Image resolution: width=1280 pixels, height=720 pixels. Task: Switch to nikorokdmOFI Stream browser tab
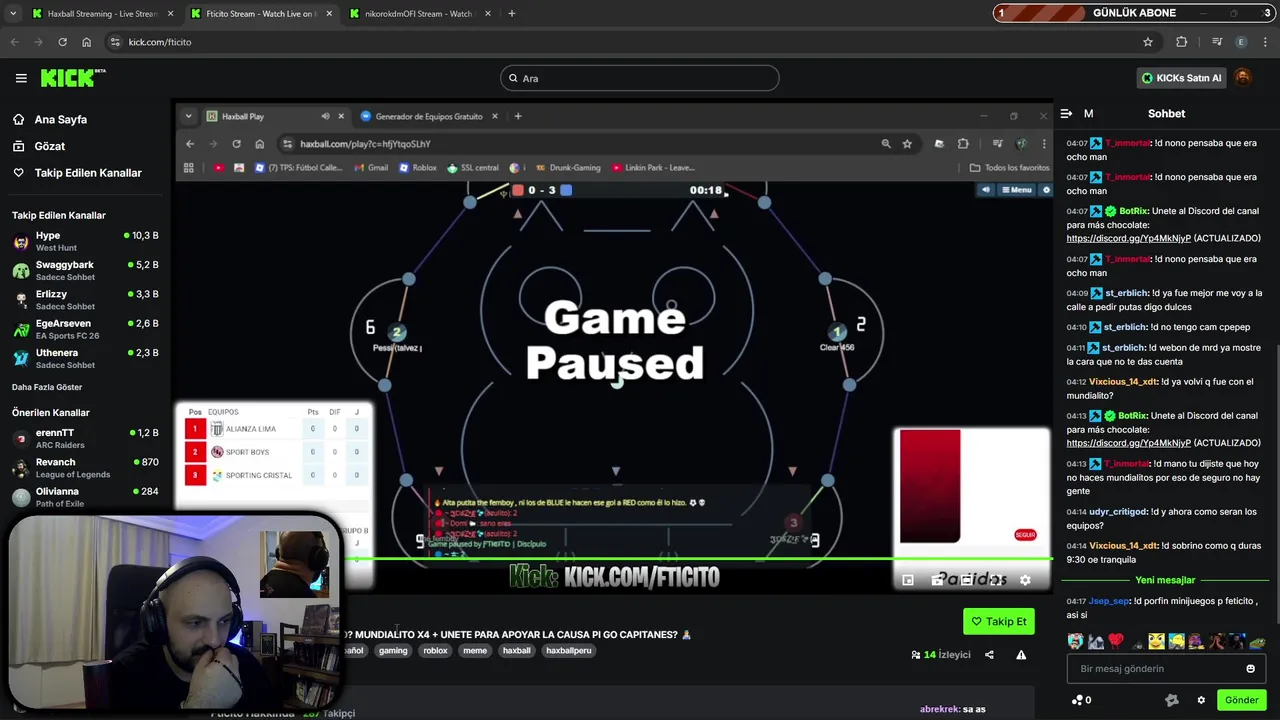point(417,14)
